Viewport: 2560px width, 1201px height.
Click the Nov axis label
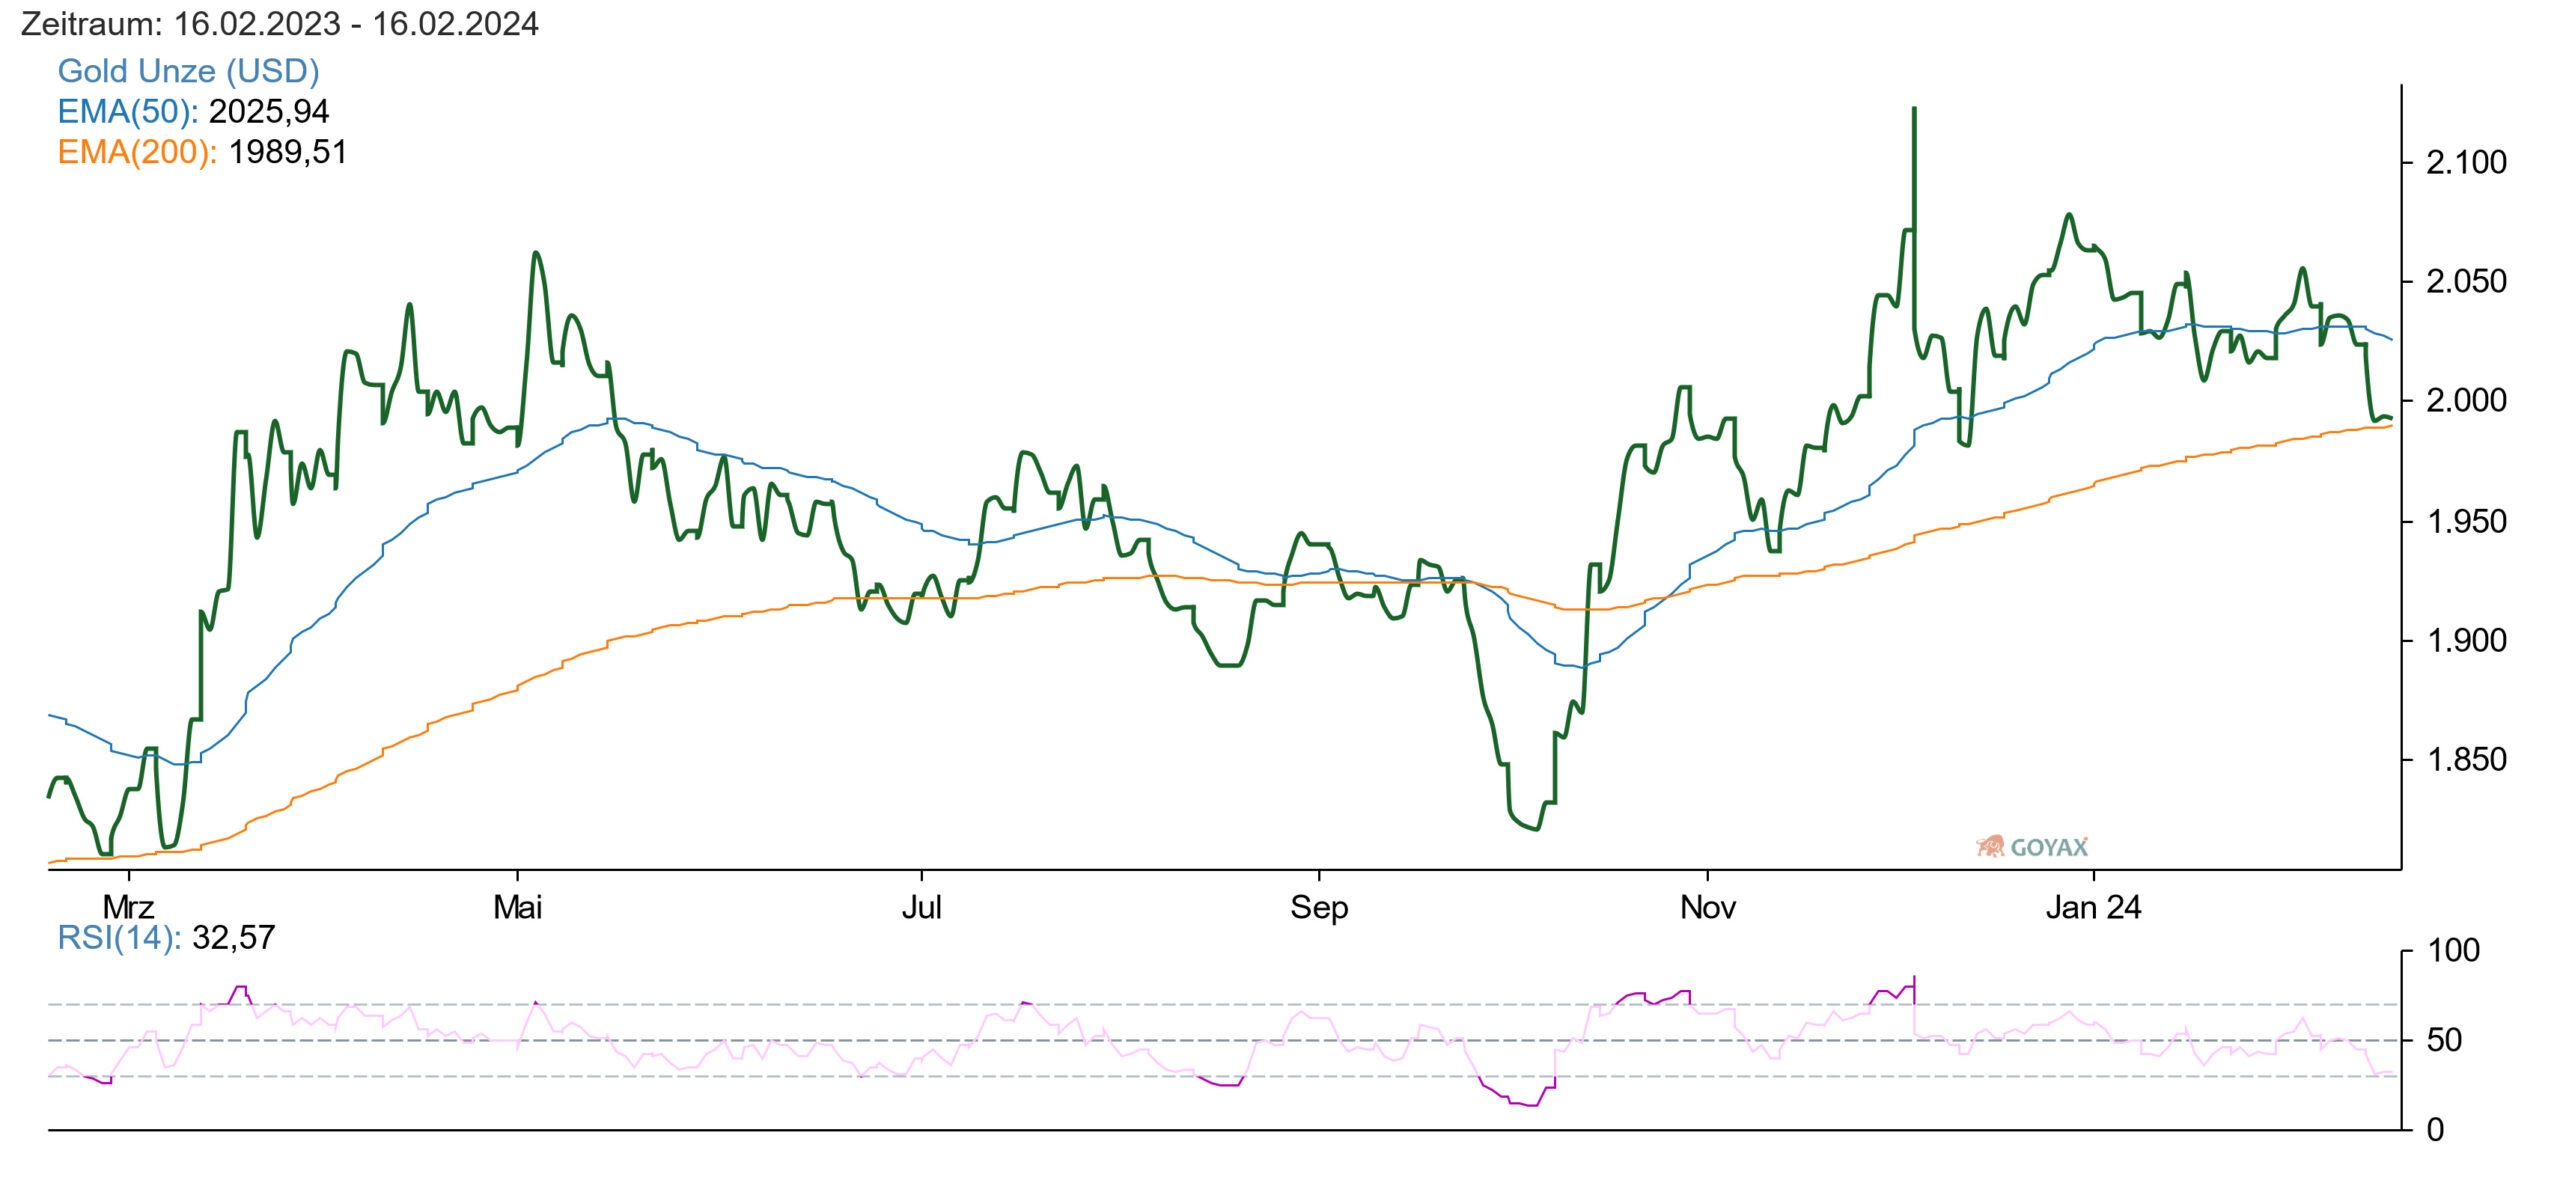[1707, 908]
